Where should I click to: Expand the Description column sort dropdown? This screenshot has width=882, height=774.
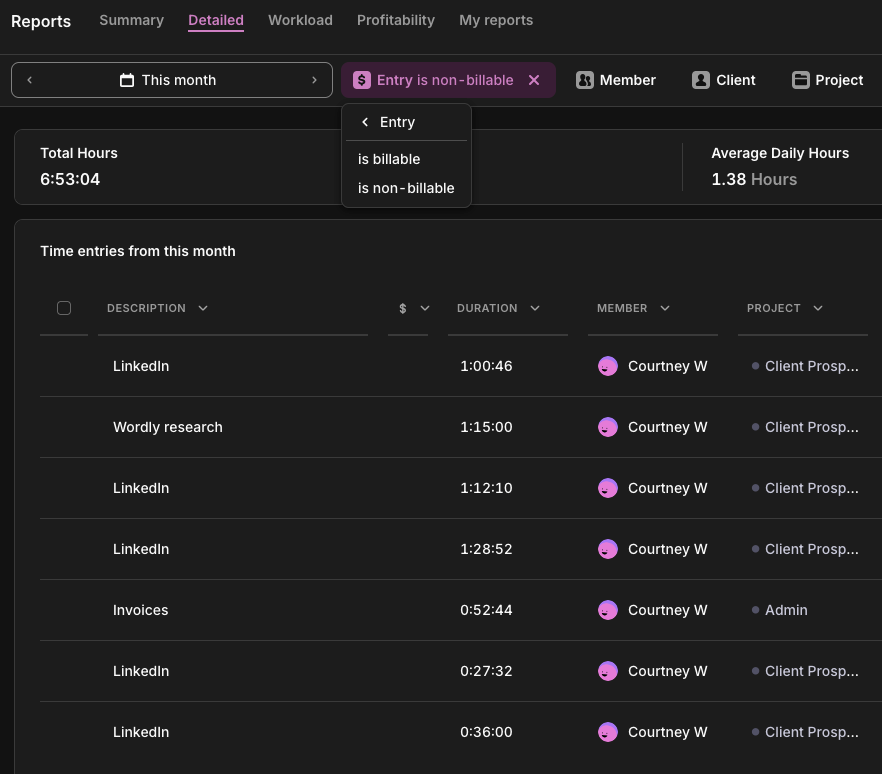coord(203,308)
